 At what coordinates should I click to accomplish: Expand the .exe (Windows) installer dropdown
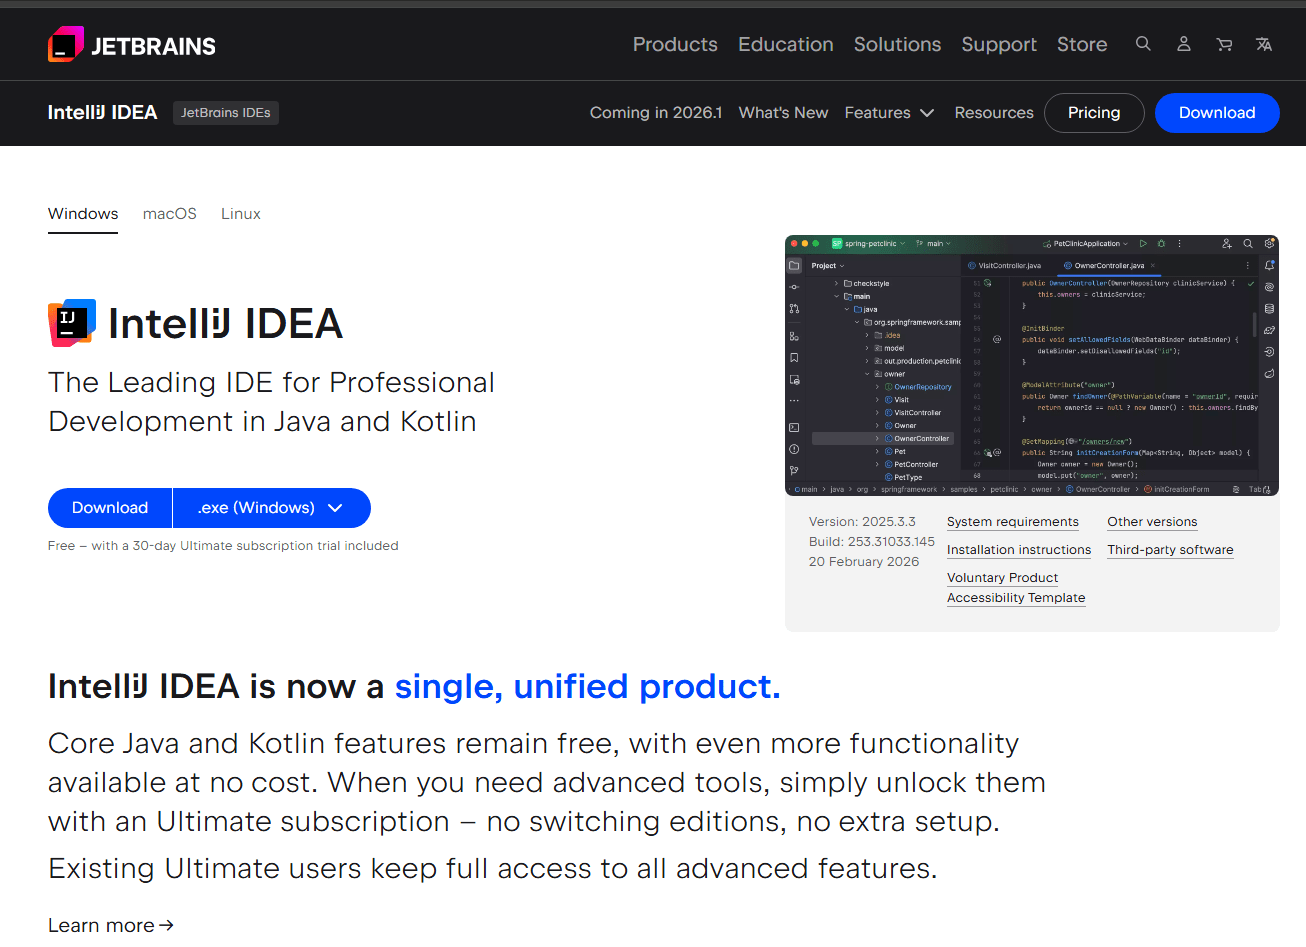coord(272,508)
